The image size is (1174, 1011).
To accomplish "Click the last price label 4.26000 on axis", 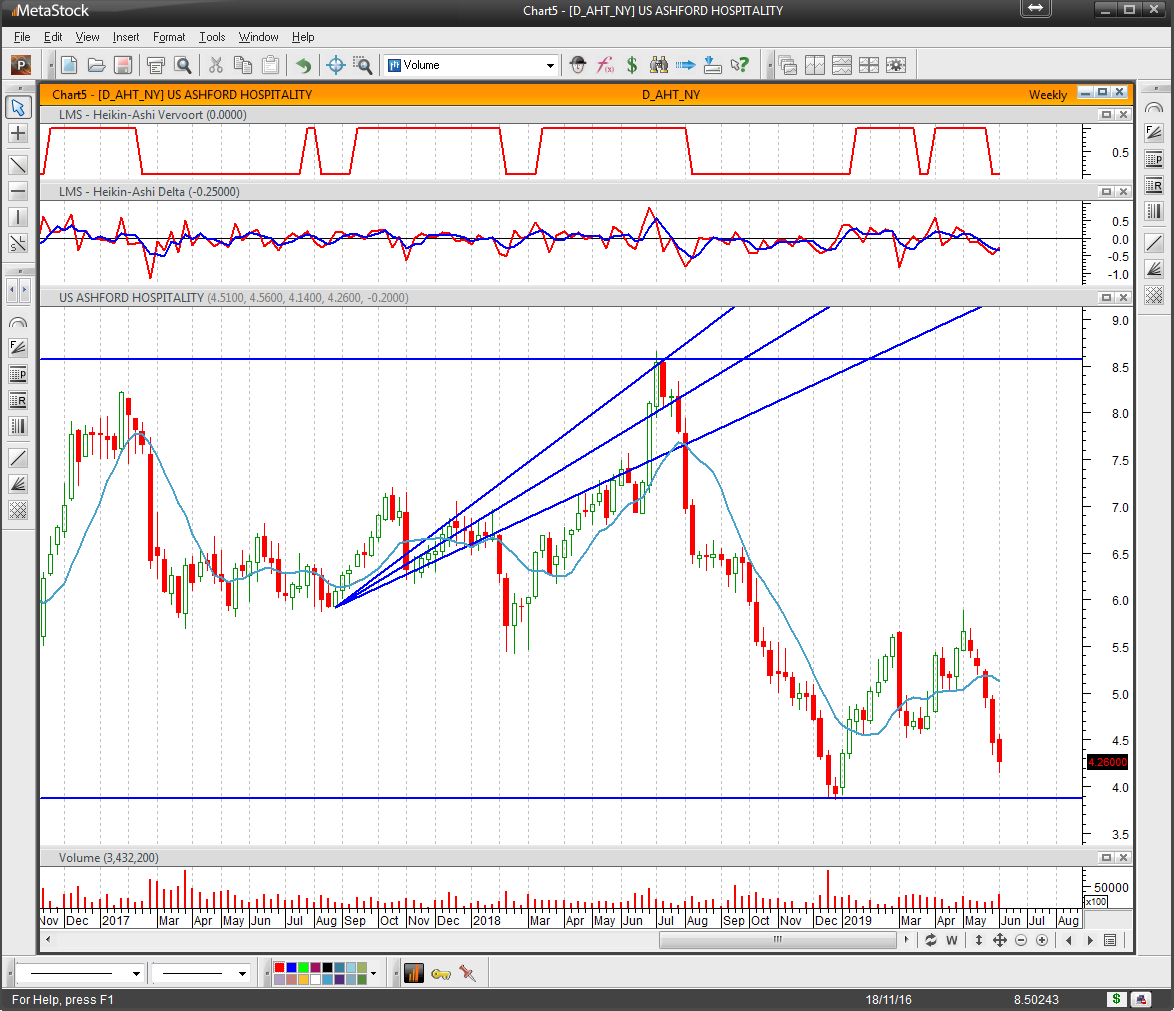I will tap(1107, 762).
